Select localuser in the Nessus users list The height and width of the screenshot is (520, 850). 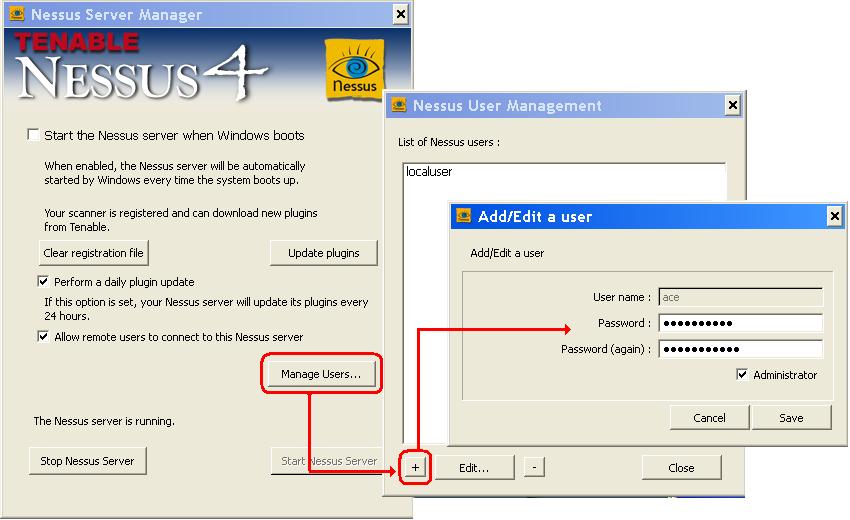[x=430, y=172]
